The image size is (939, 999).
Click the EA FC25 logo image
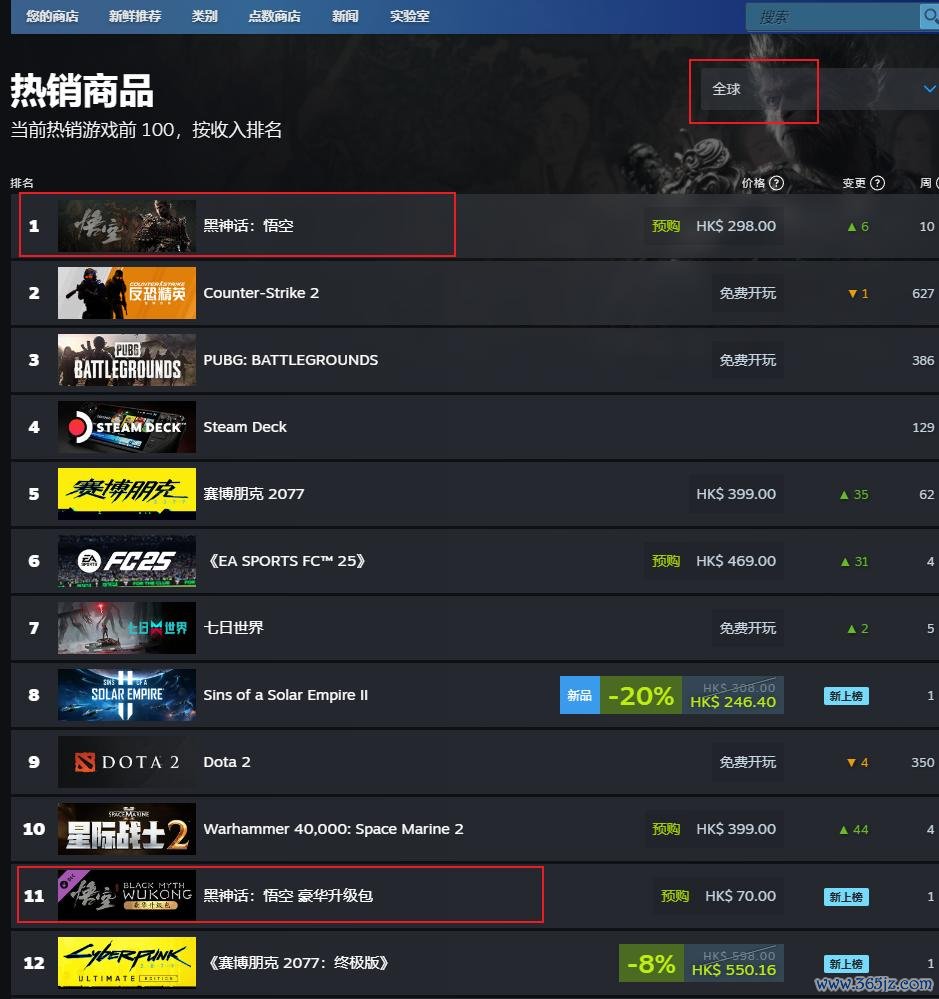click(127, 561)
